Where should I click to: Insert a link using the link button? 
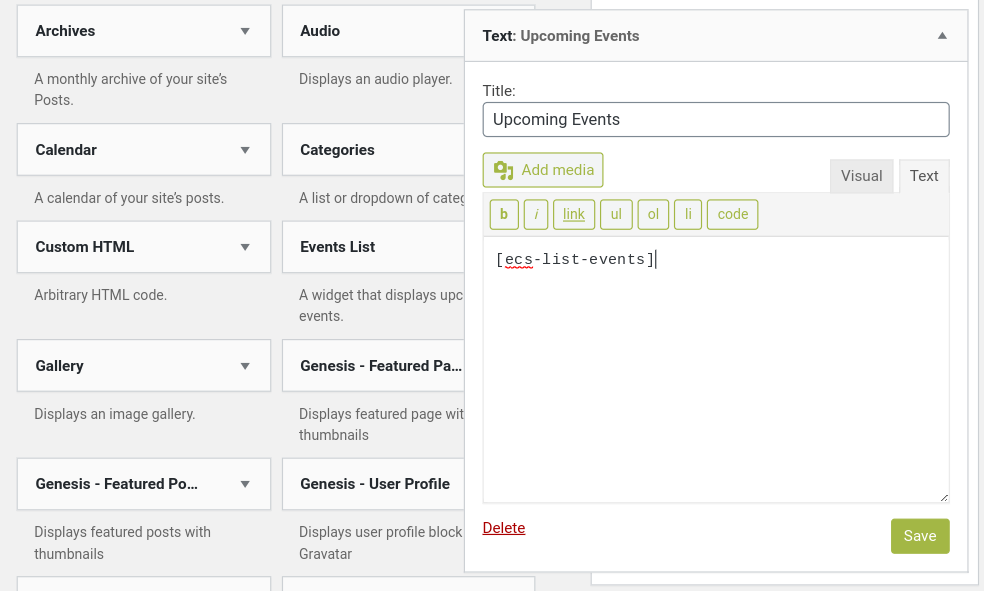tap(574, 215)
